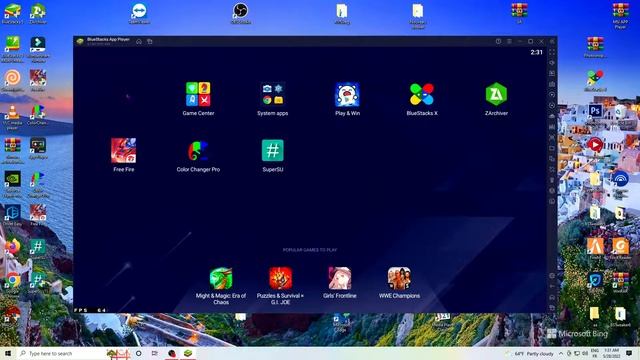Click the multi-window icon beside home
Screen dimensions: 640x360
tap(150, 42)
